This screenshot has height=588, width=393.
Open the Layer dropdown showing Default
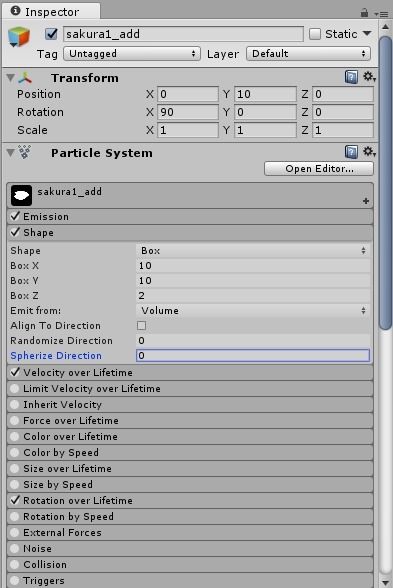point(308,54)
